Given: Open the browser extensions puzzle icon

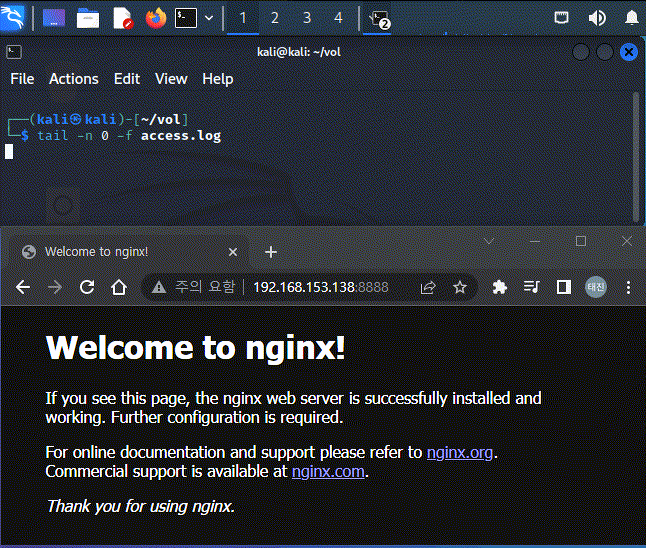Looking at the screenshot, I should click(499, 287).
